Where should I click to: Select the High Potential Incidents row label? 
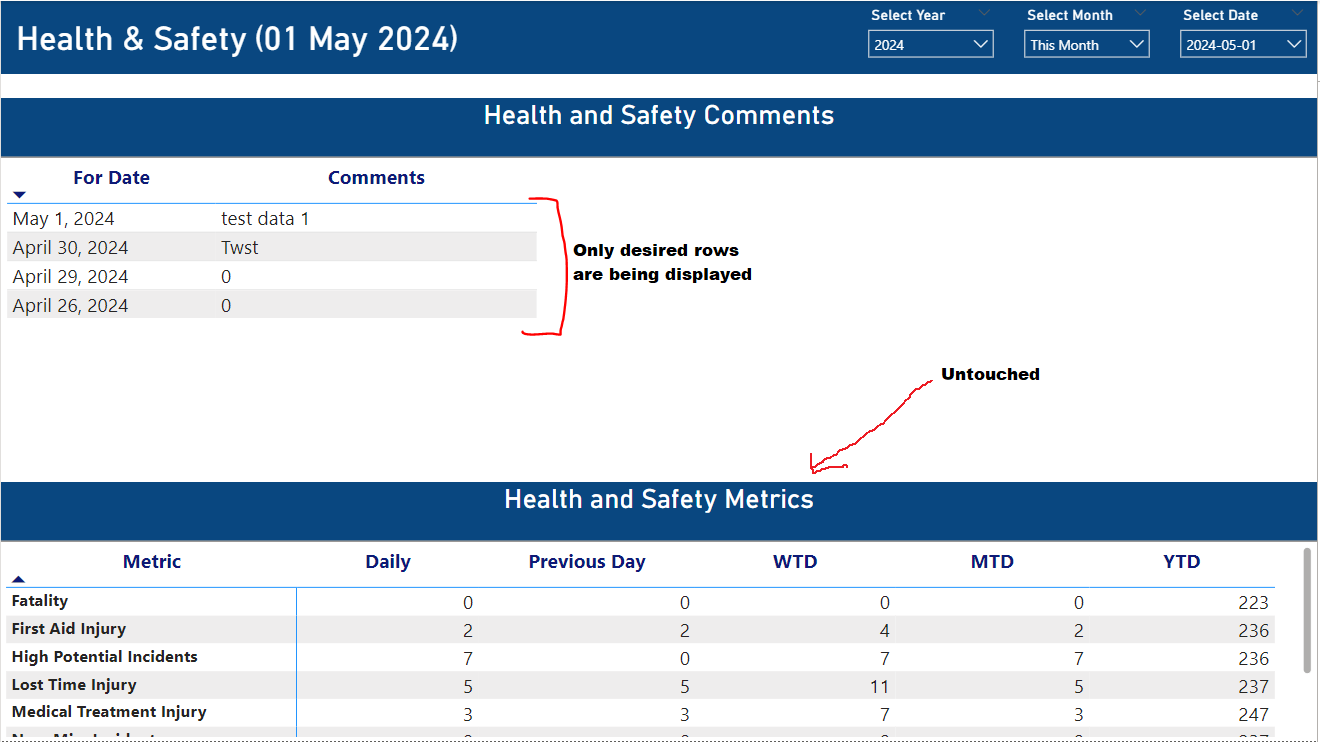tap(105, 657)
